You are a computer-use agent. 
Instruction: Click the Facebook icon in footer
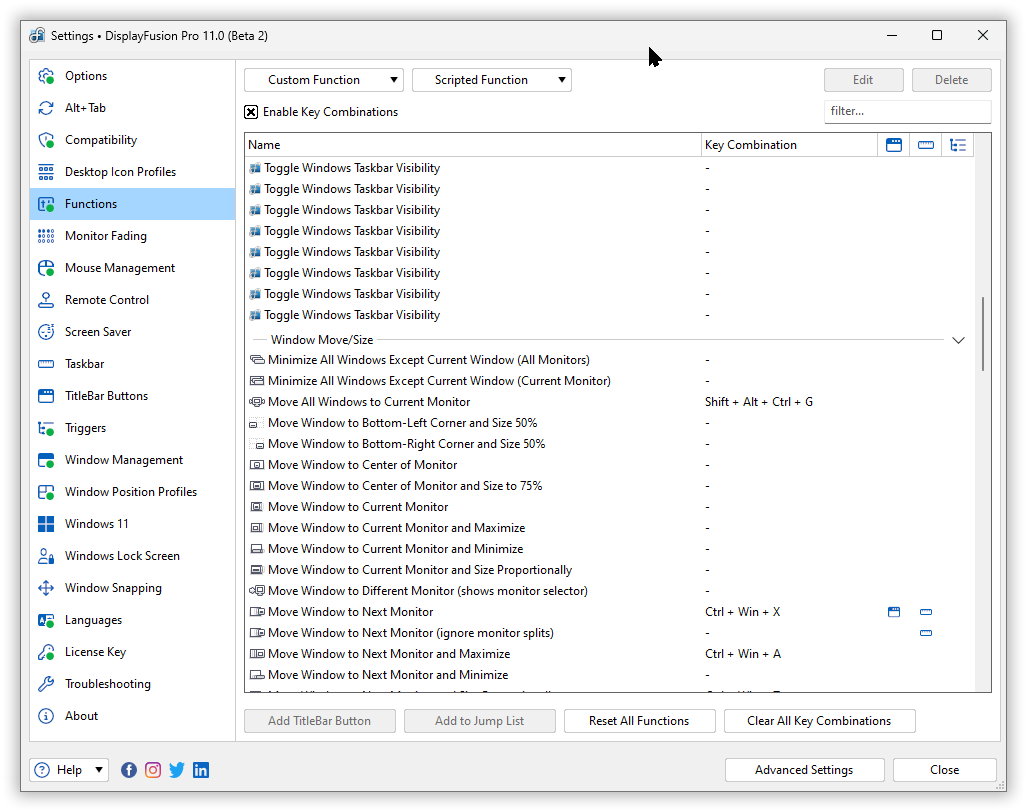(x=129, y=770)
